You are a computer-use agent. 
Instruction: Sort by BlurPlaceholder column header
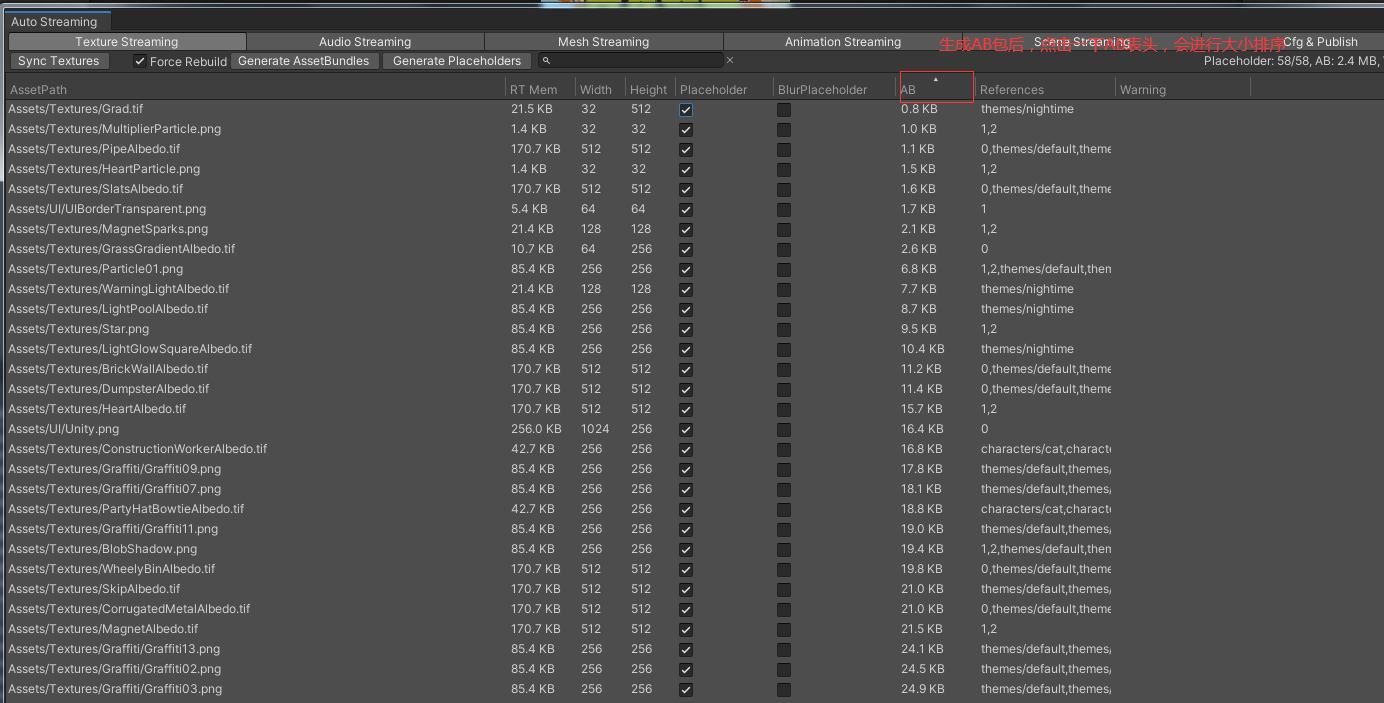tap(834, 89)
